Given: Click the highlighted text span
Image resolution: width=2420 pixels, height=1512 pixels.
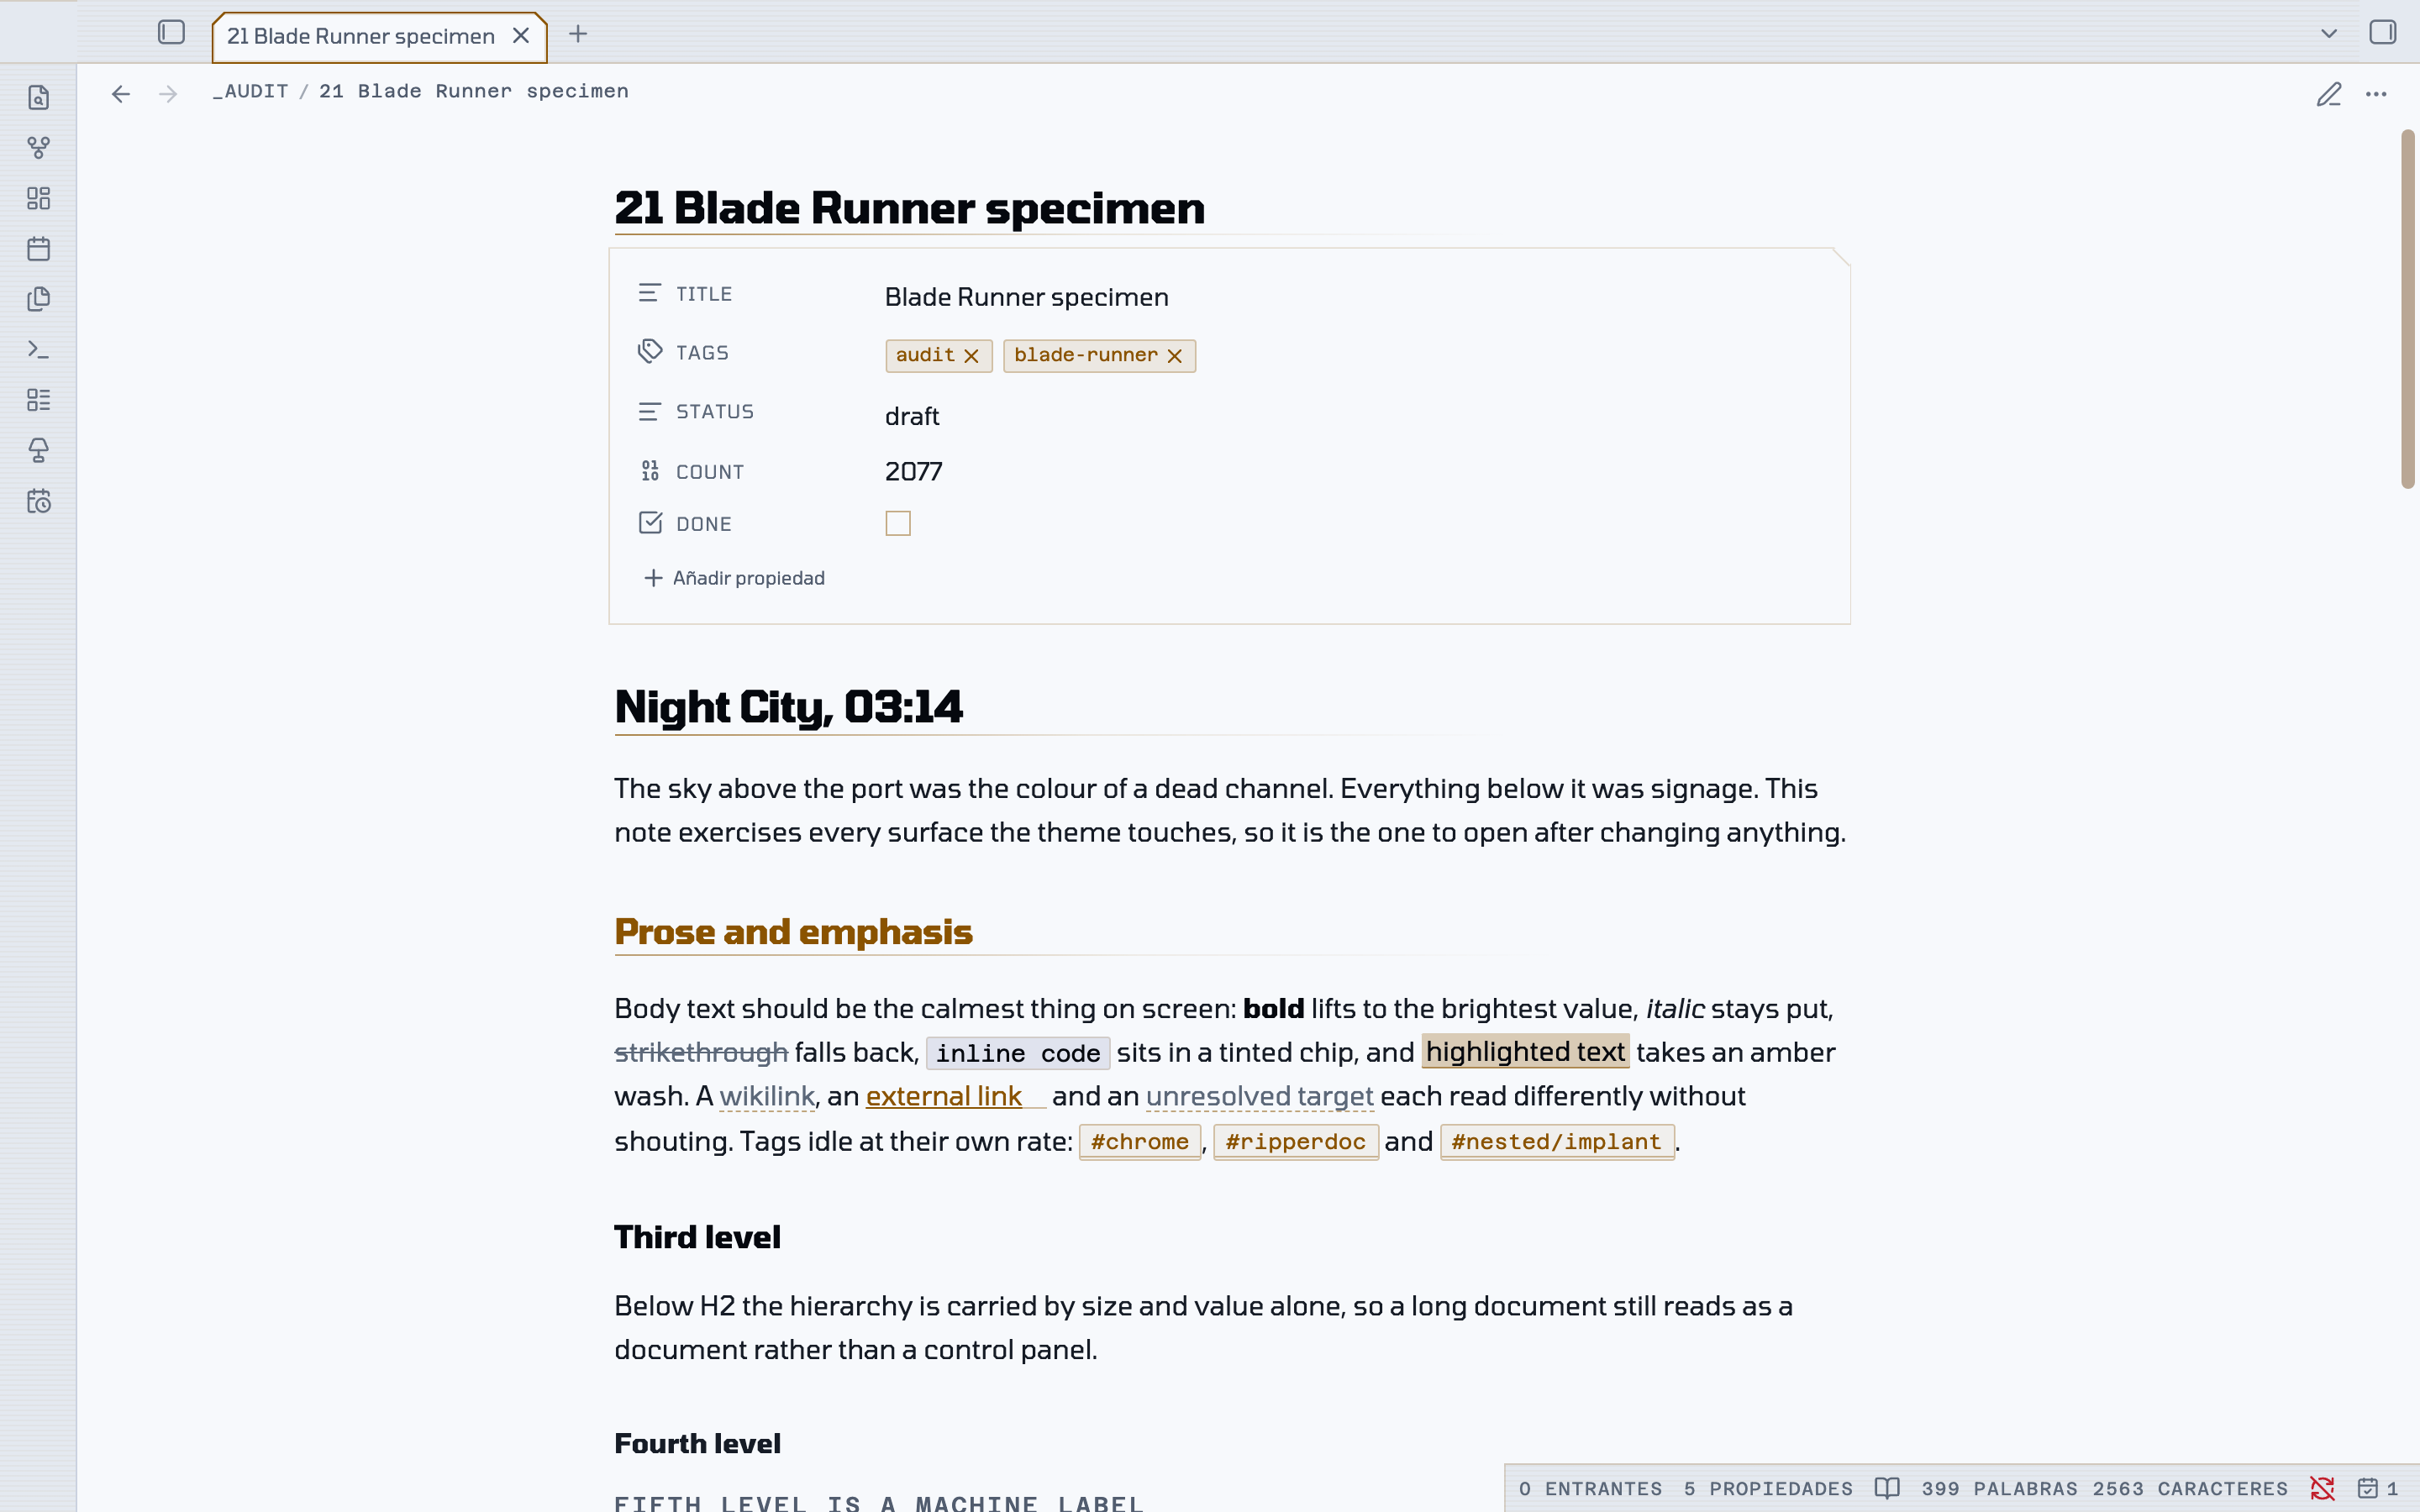Looking at the screenshot, I should point(1525,1052).
